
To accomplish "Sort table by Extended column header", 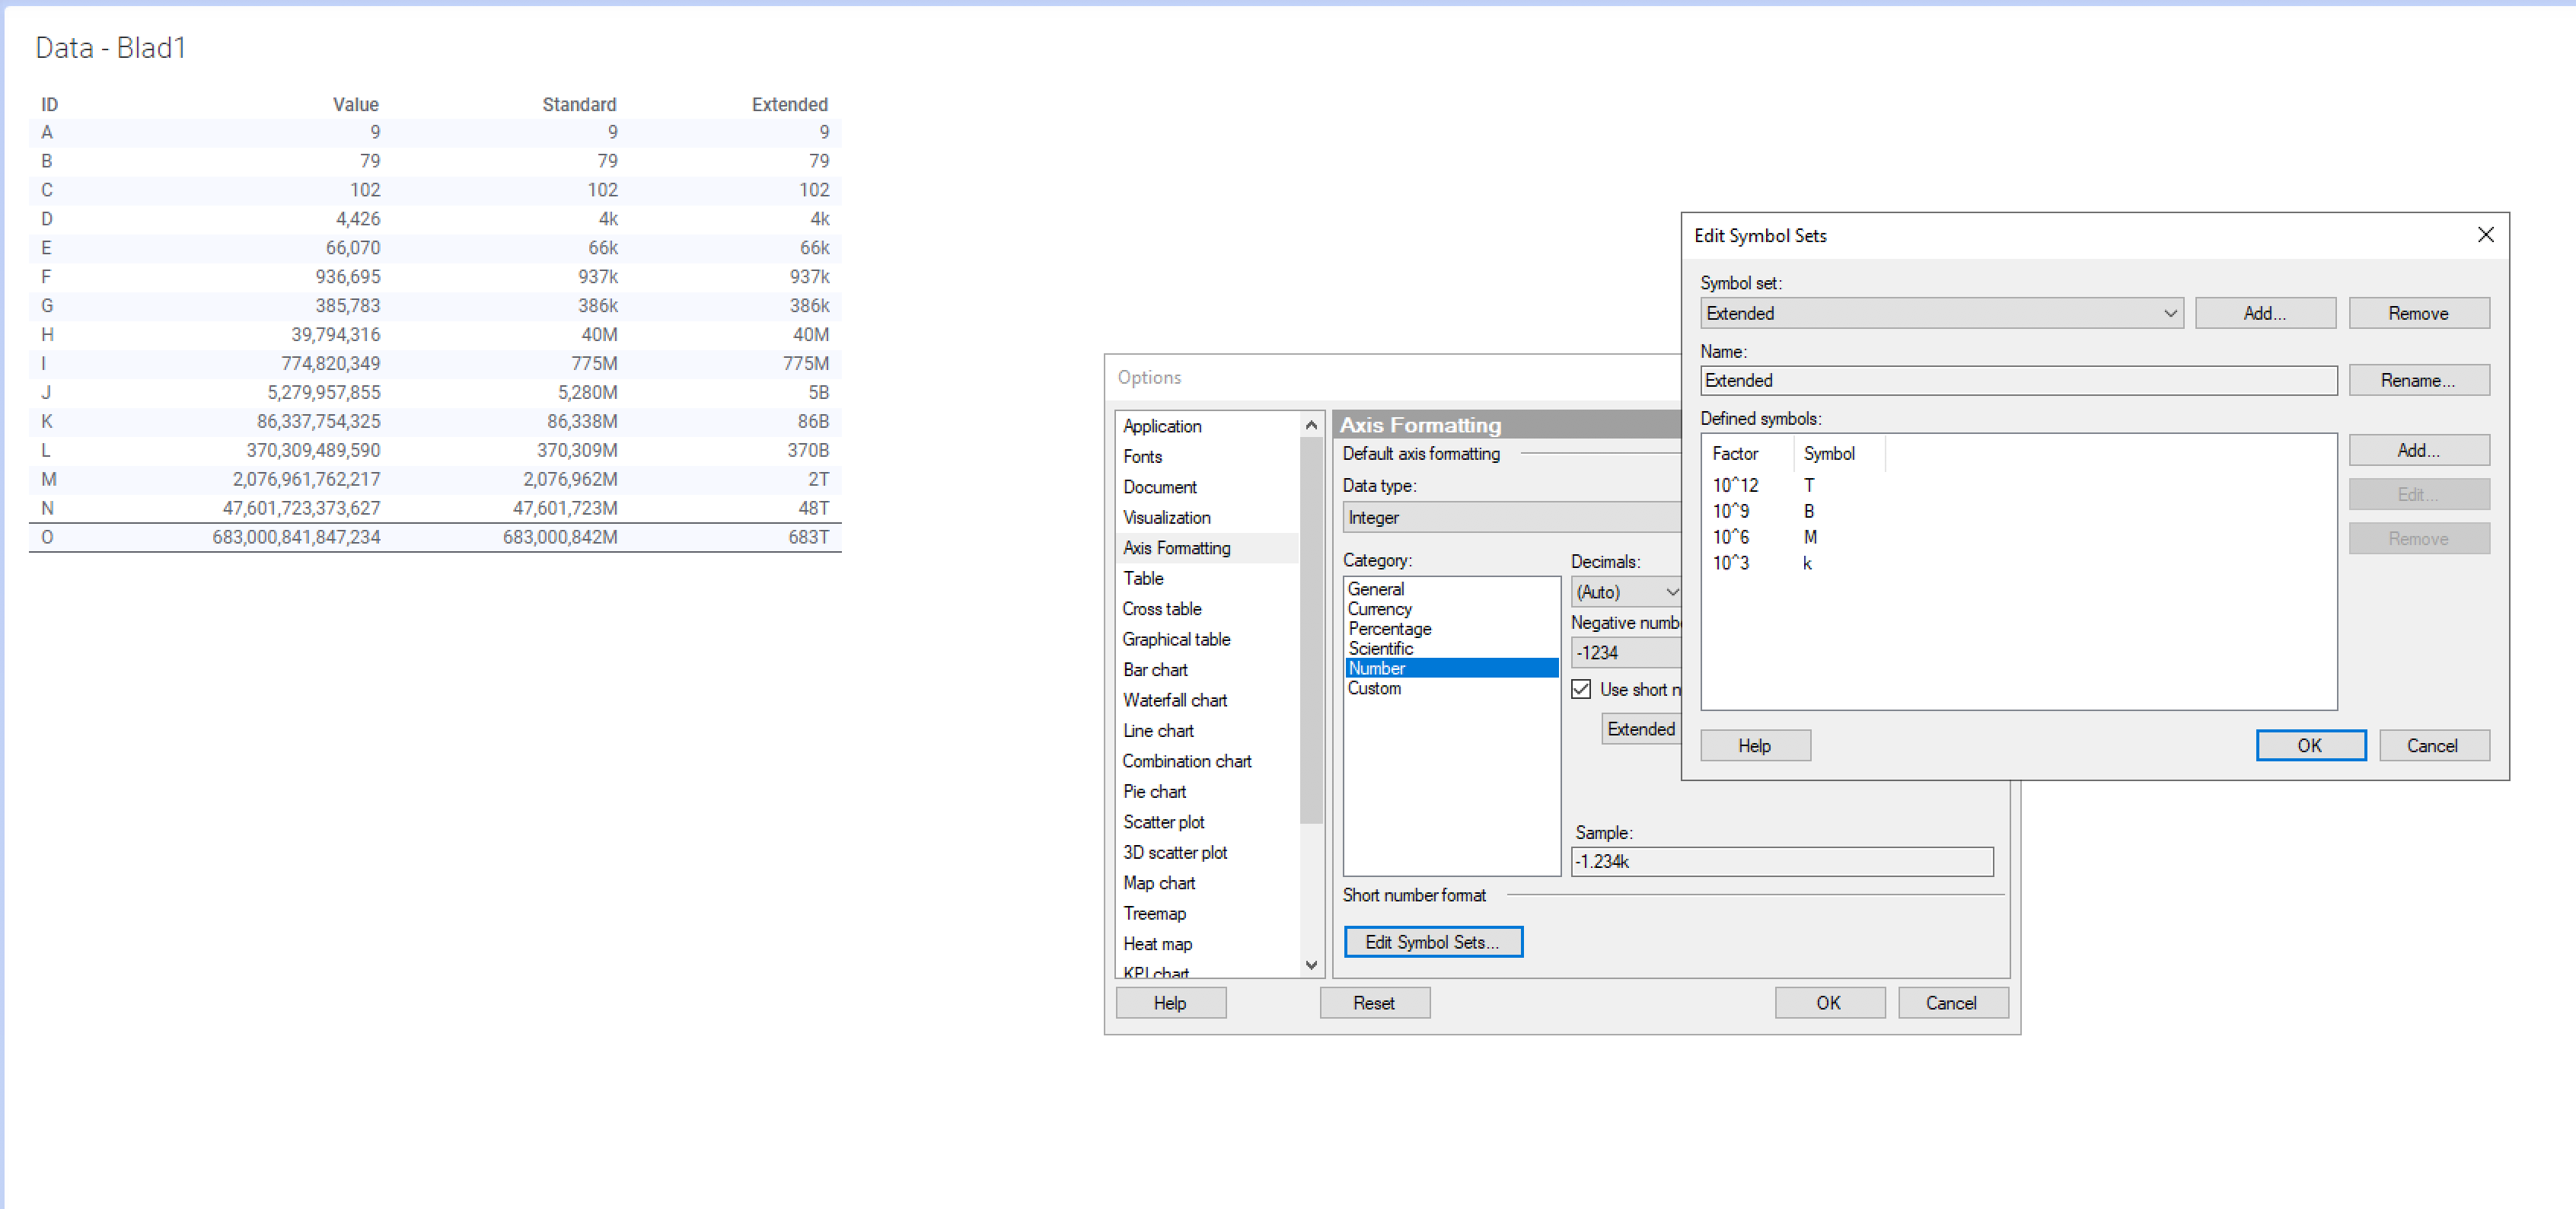I will (789, 104).
